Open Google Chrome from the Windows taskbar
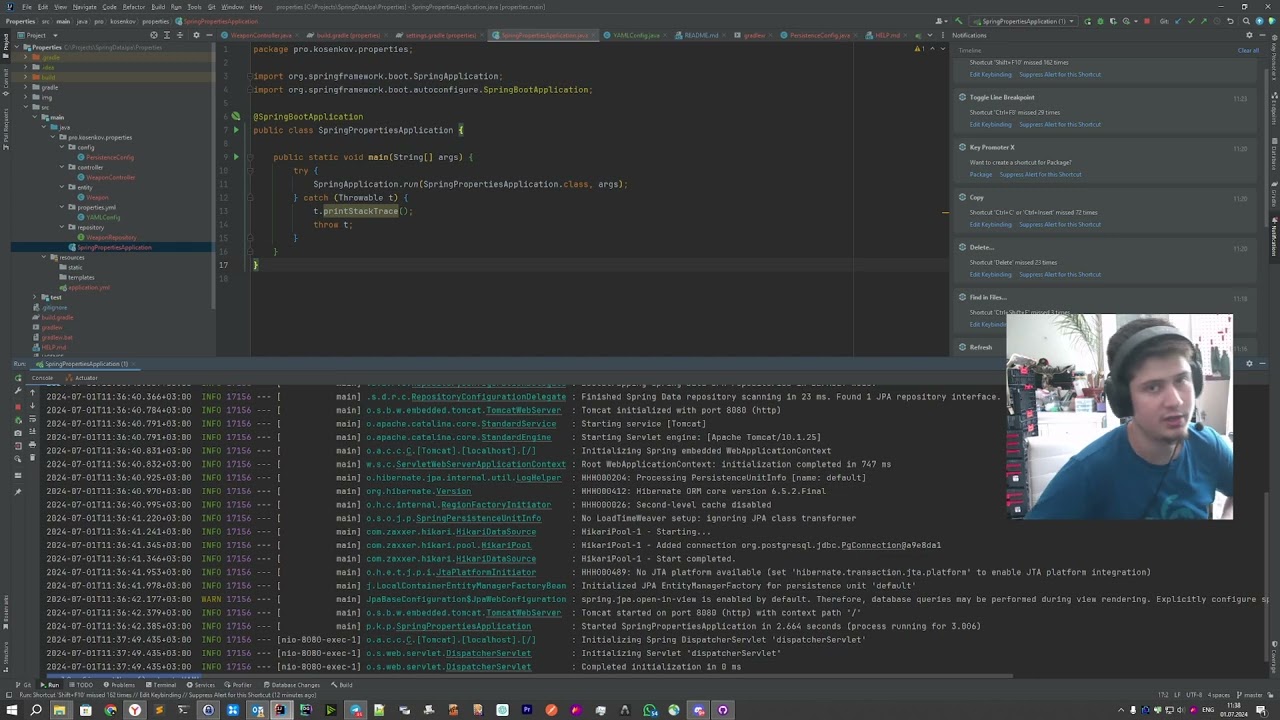 click(x=110, y=710)
